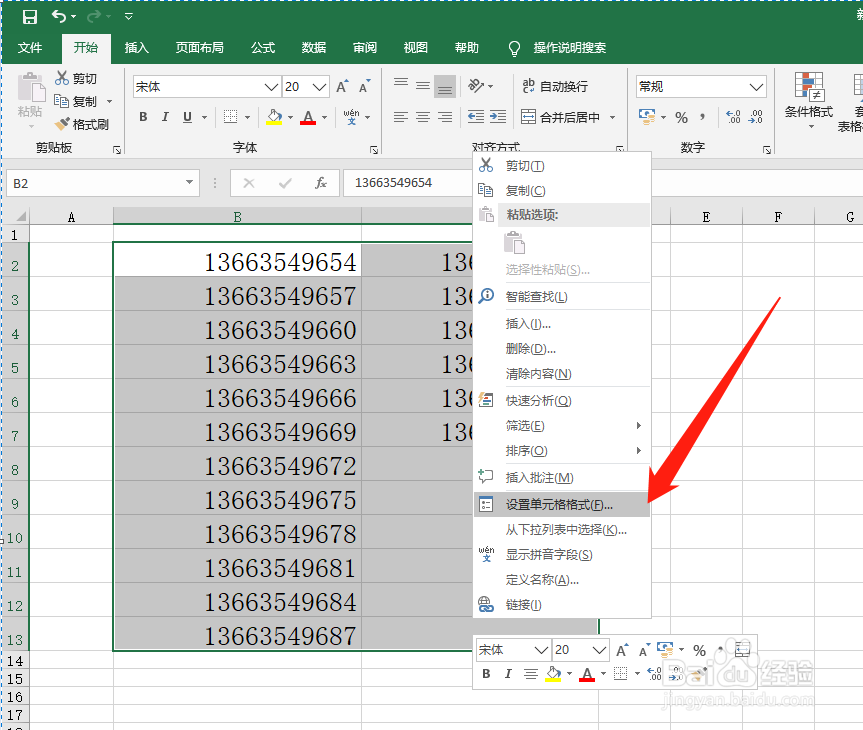Open 排序(O) submenu in context menu
Image resolution: width=863 pixels, height=730 pixels.
[x=561, y=451]
